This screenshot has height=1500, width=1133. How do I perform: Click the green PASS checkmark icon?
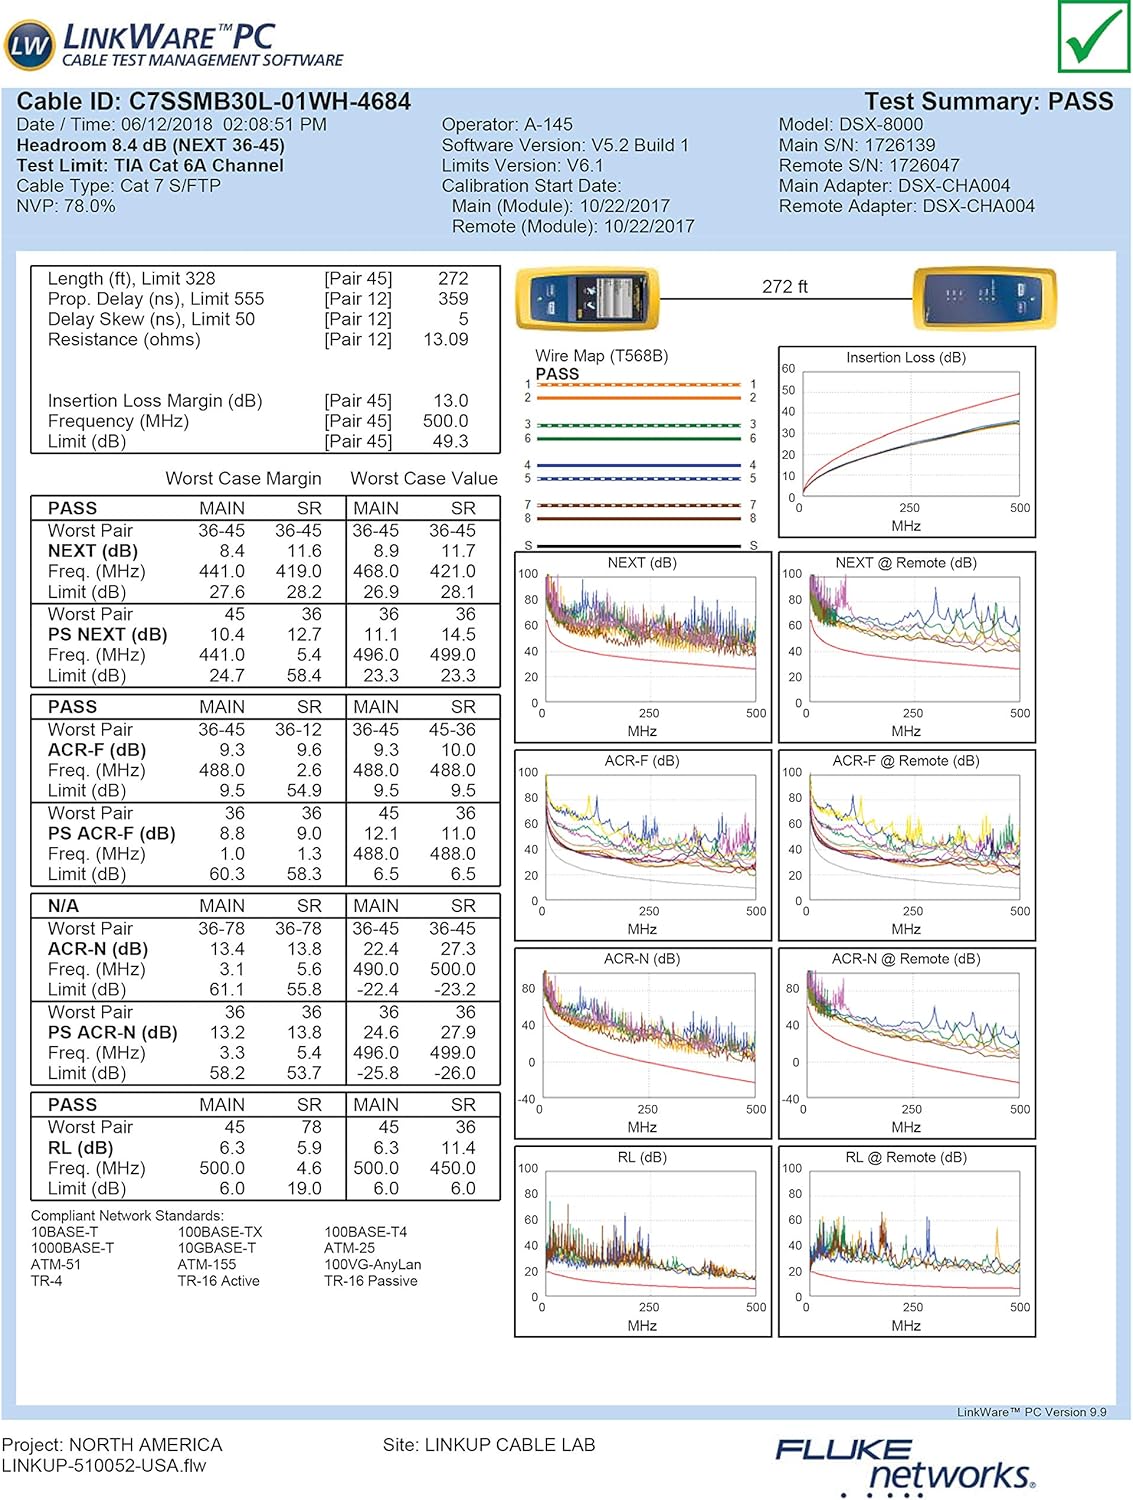(x=1093, y=37)
